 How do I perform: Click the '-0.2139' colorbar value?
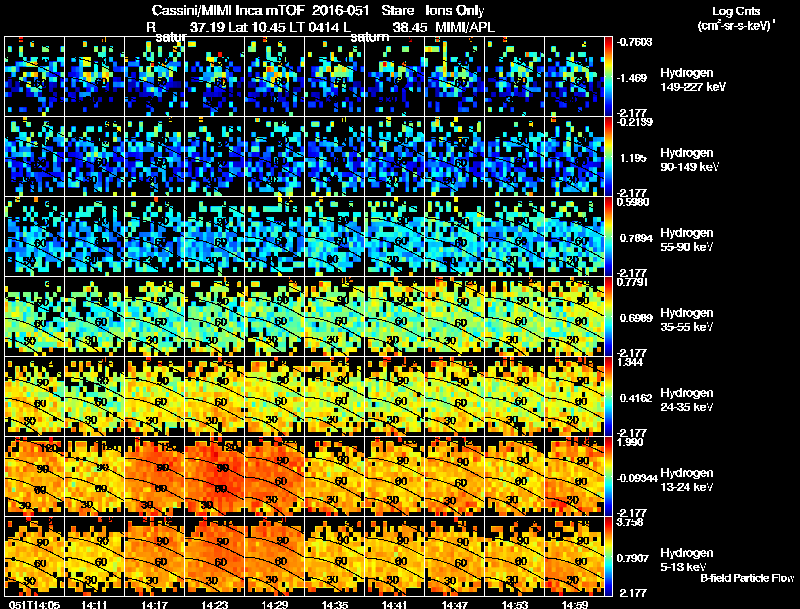click(635, 122)
